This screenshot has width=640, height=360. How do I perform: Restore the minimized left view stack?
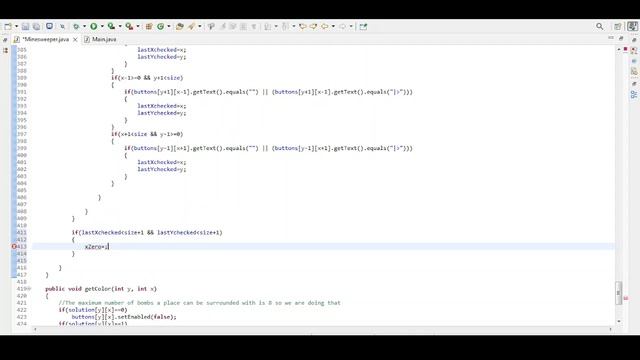pyautogui.click(x=5, y=40)
